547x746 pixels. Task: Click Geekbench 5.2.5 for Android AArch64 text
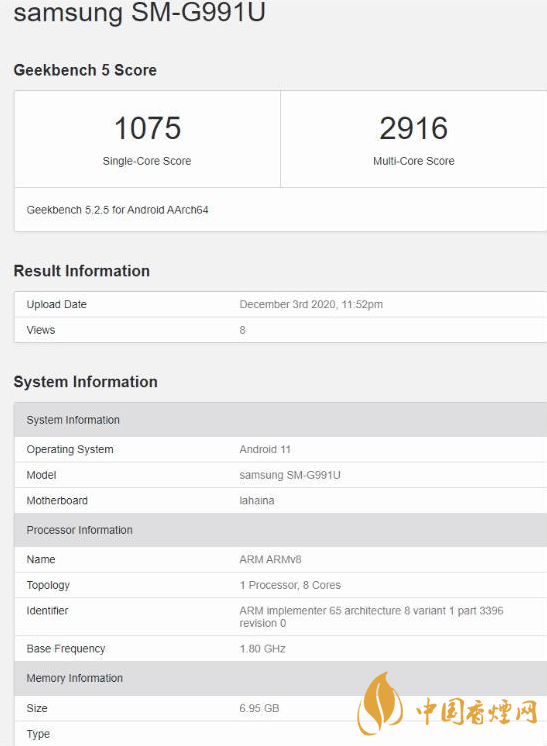point(117,210)
